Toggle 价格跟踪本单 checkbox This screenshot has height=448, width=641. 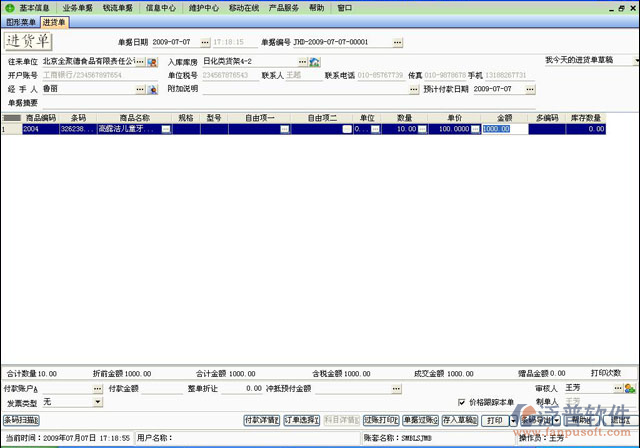461,402
